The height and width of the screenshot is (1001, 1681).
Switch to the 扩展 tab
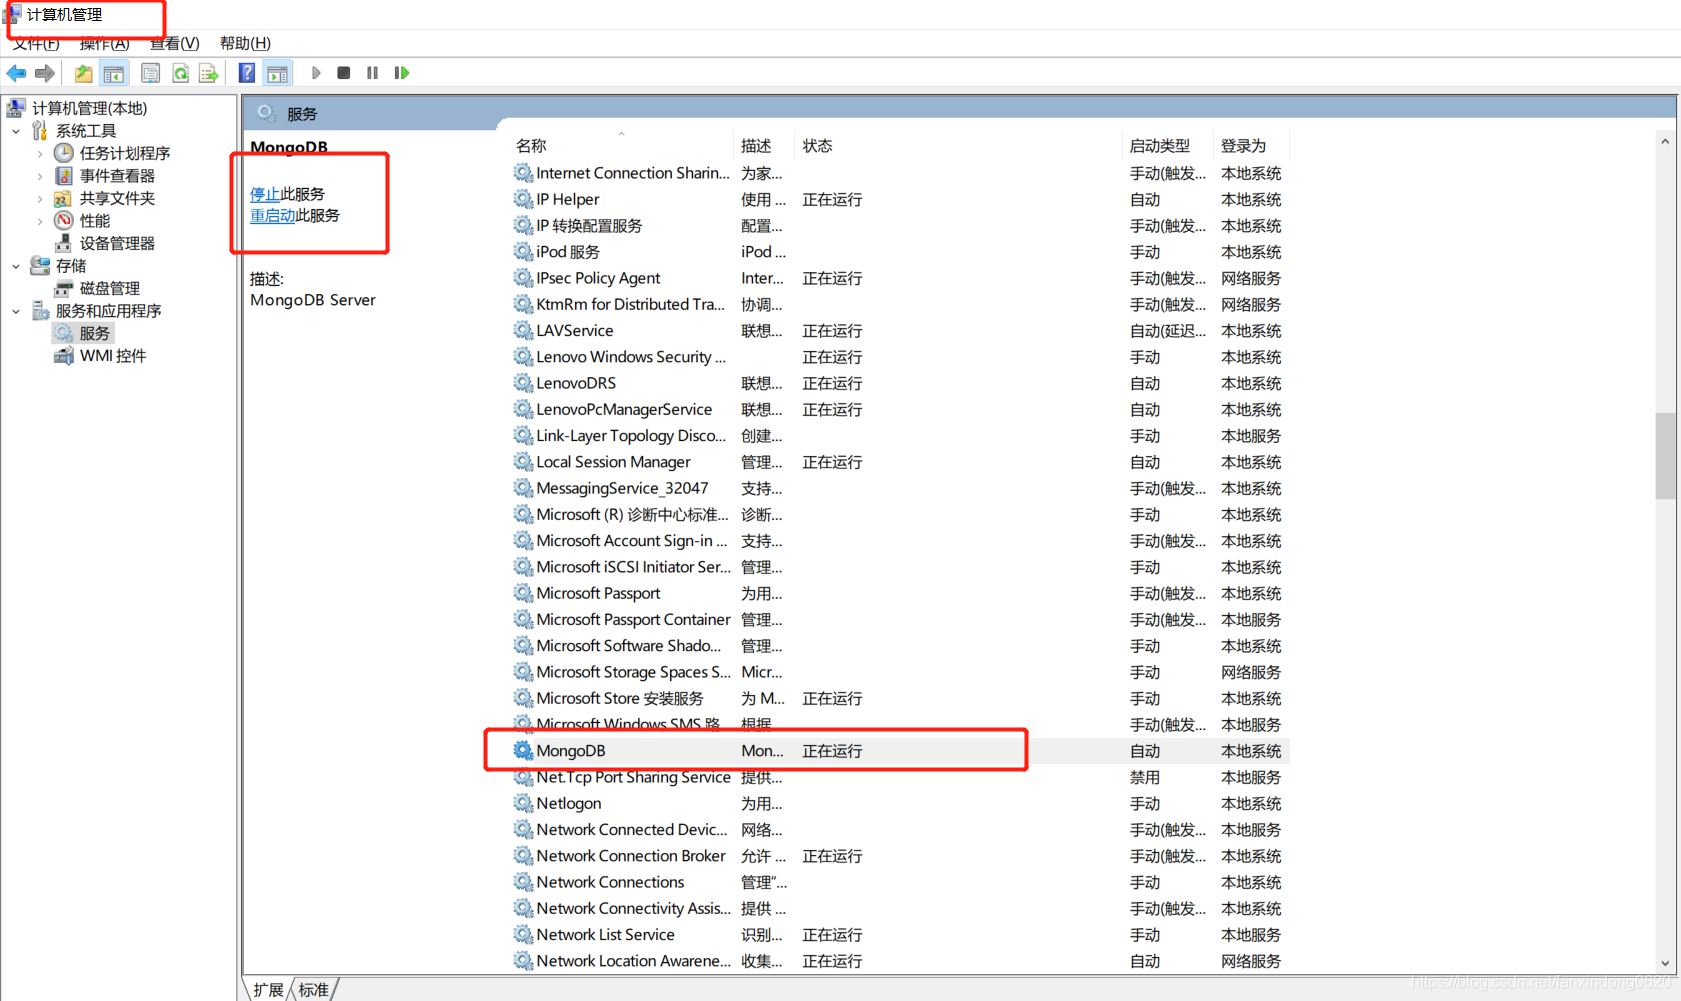[x=268, y=989]
